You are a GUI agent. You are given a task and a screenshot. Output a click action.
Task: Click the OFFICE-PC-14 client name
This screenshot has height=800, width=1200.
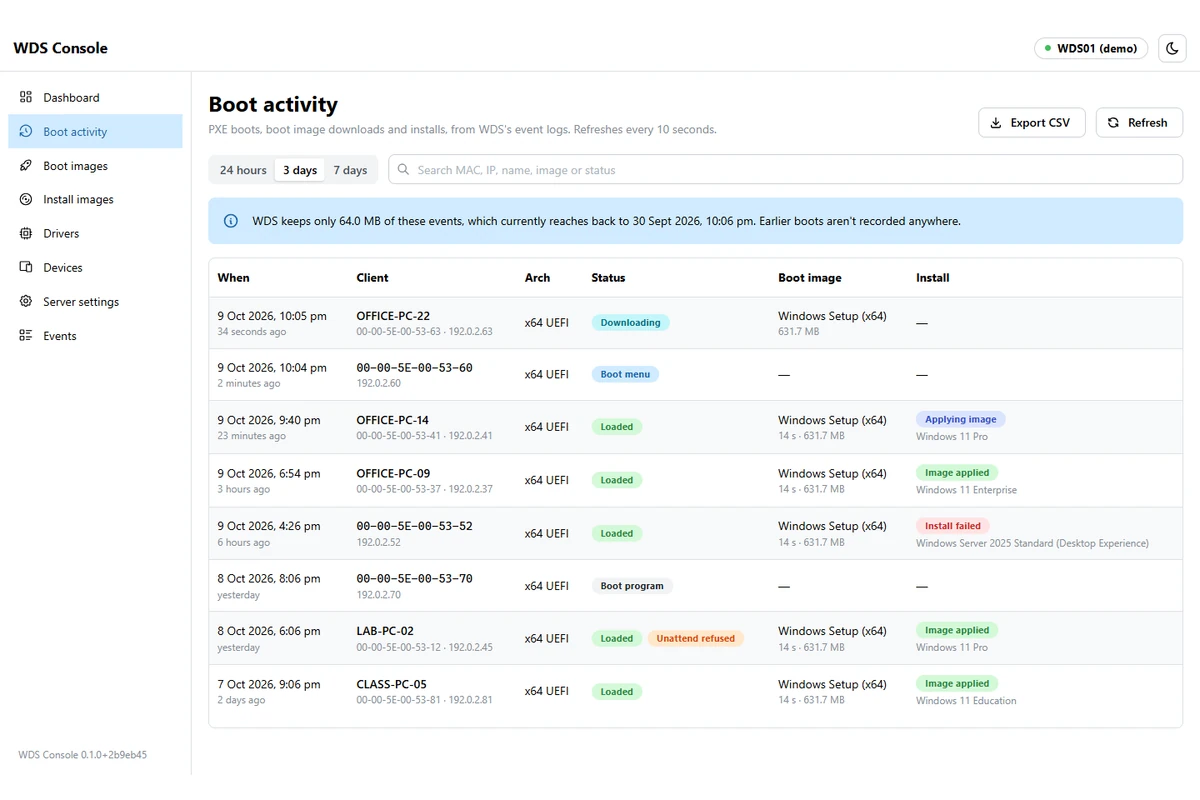point(393,420)
